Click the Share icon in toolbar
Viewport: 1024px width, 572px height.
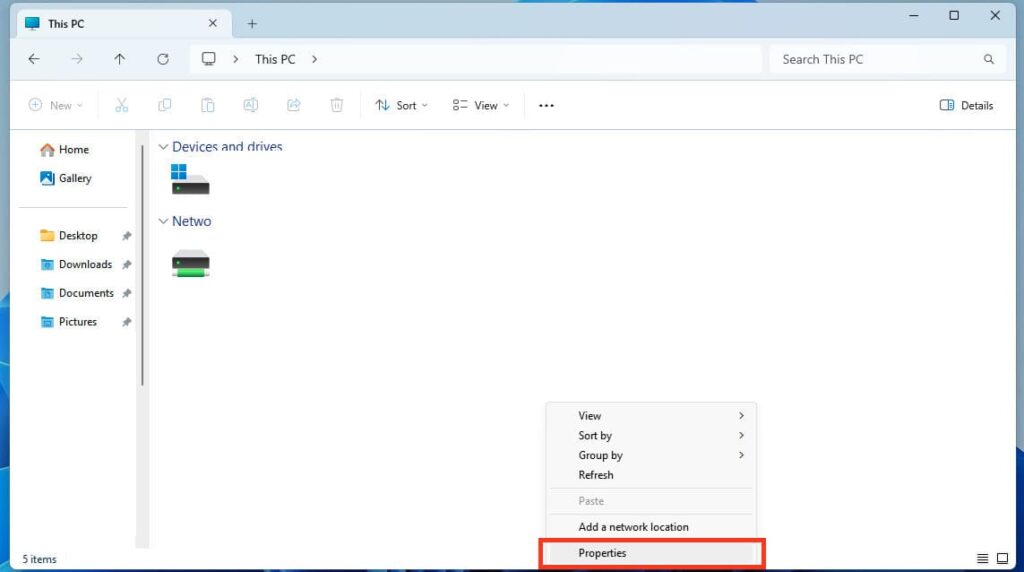point(294,105)
